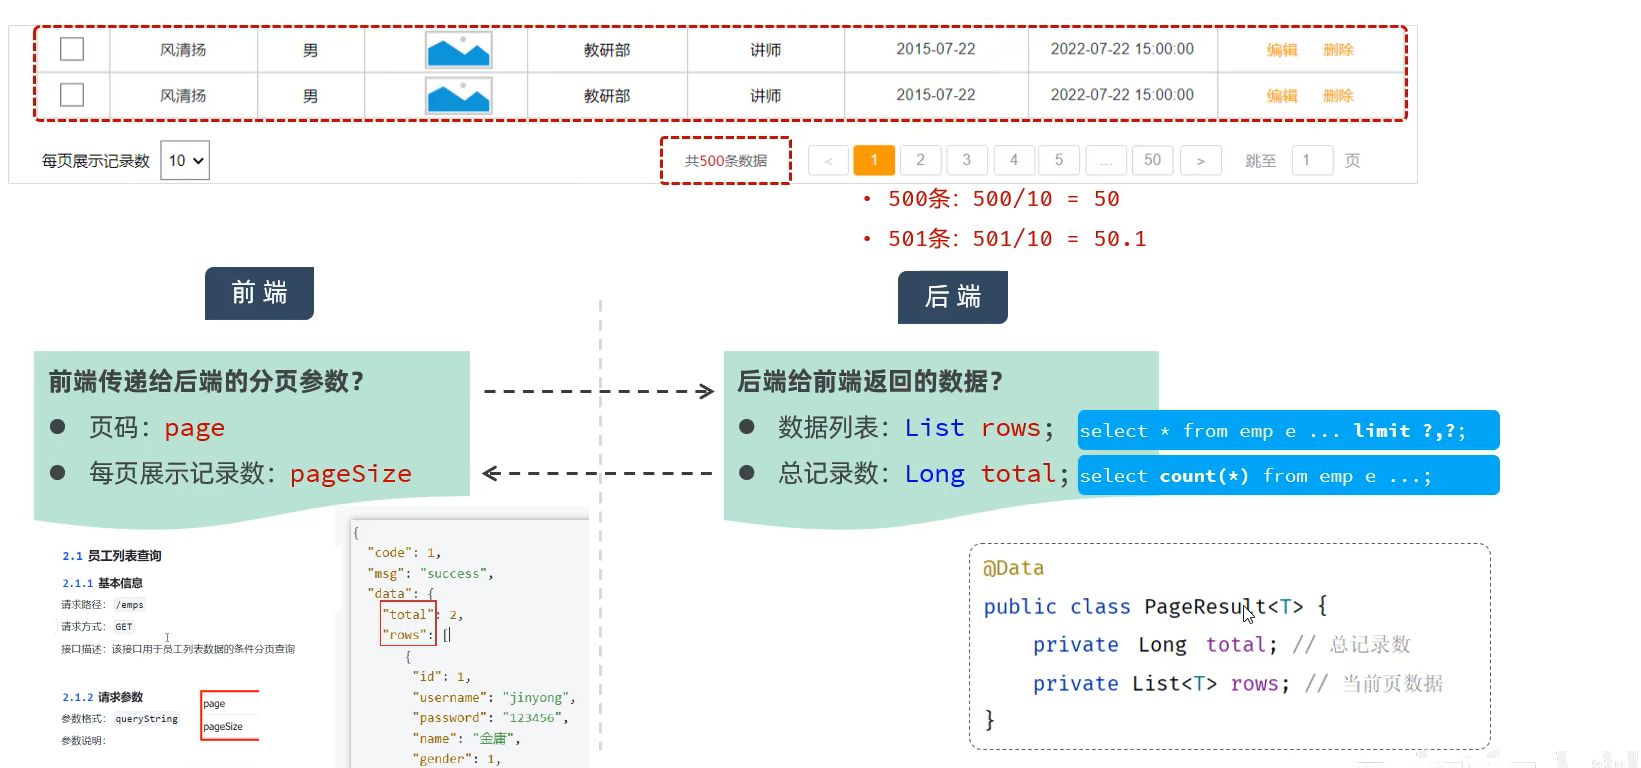
Task: Click the 共500条数据 total records label
Action: click(726, 161)
